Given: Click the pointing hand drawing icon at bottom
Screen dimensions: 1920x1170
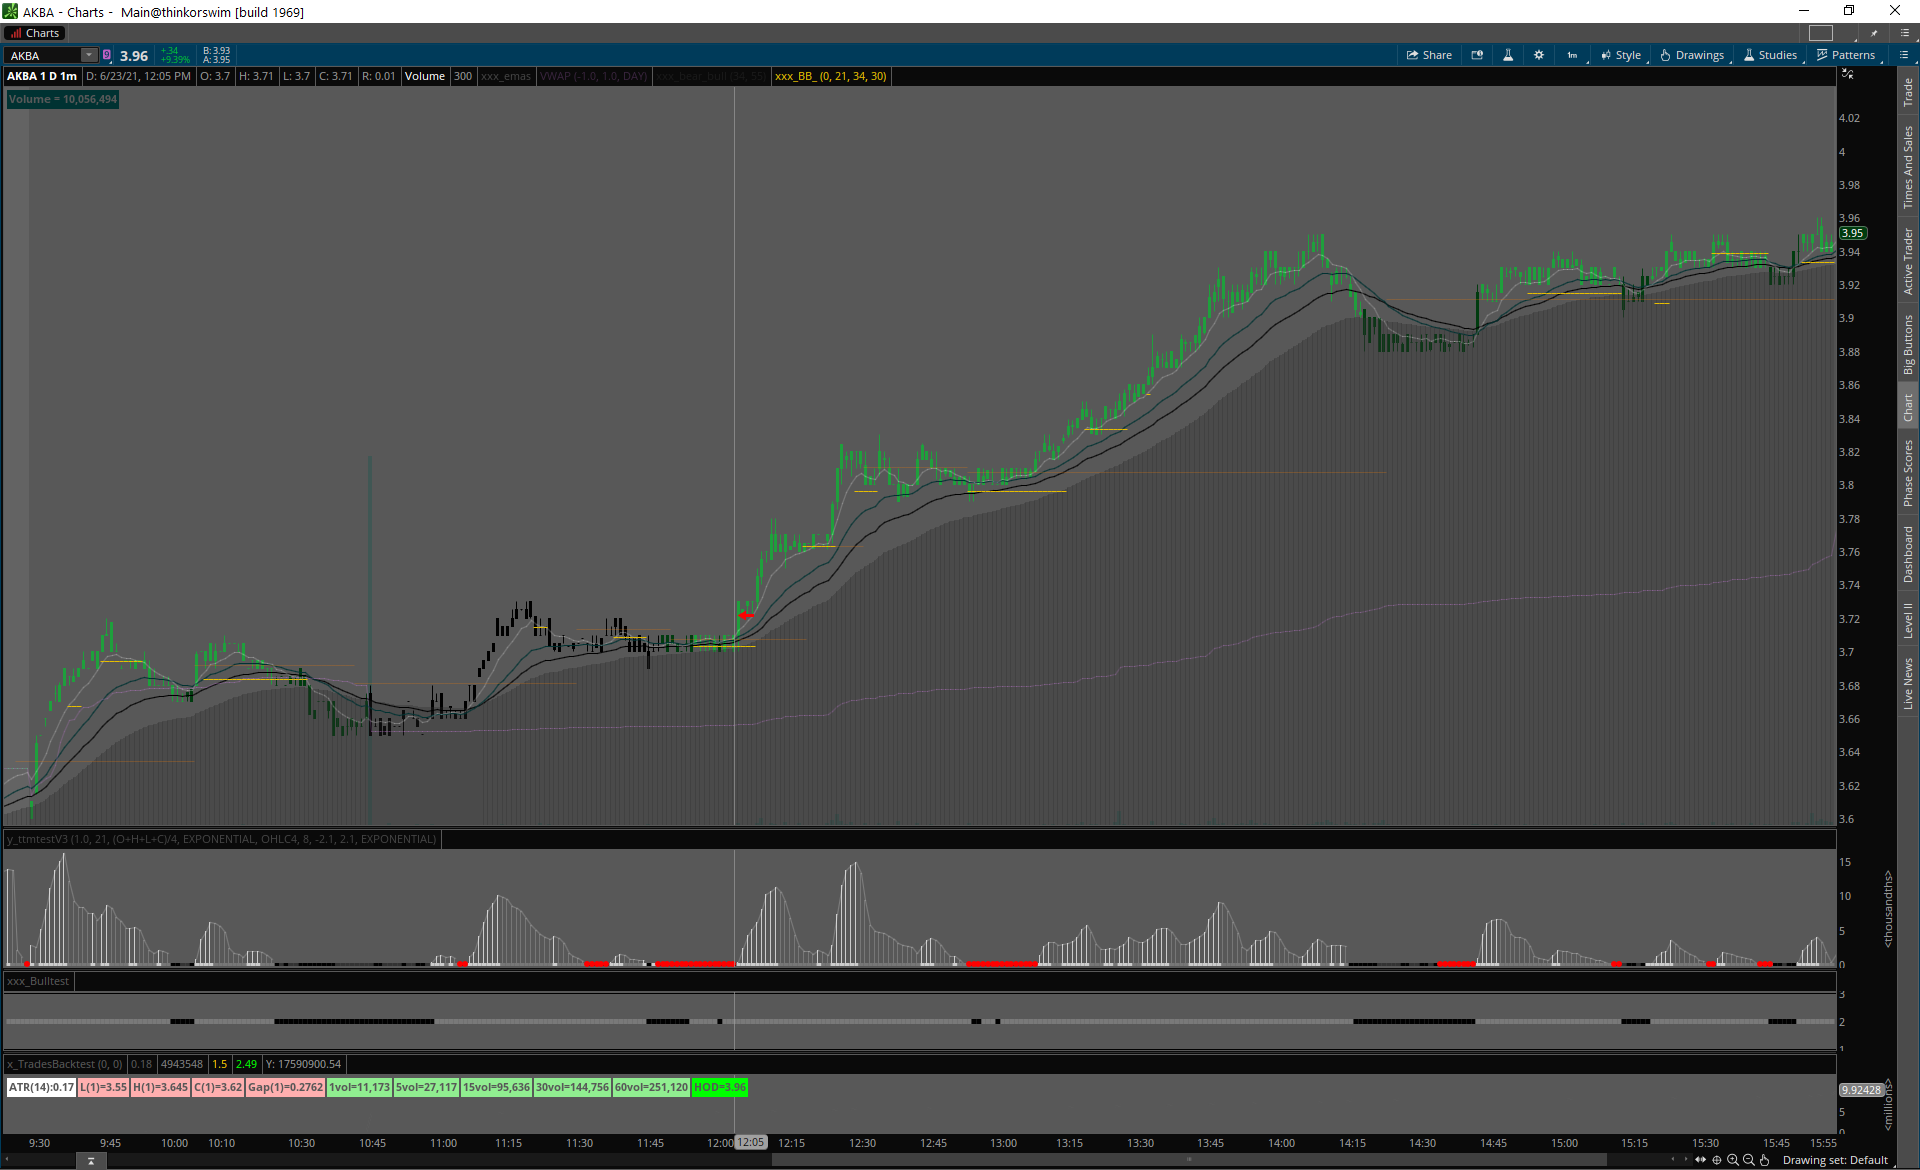Looking at the screenshot, I should [1765, 1160].
